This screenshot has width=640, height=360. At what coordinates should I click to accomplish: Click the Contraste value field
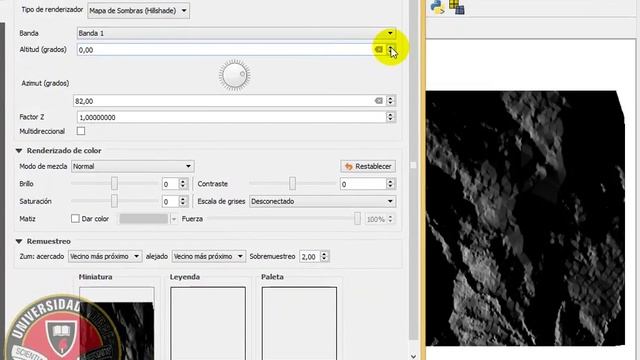[x=363, y=184]
